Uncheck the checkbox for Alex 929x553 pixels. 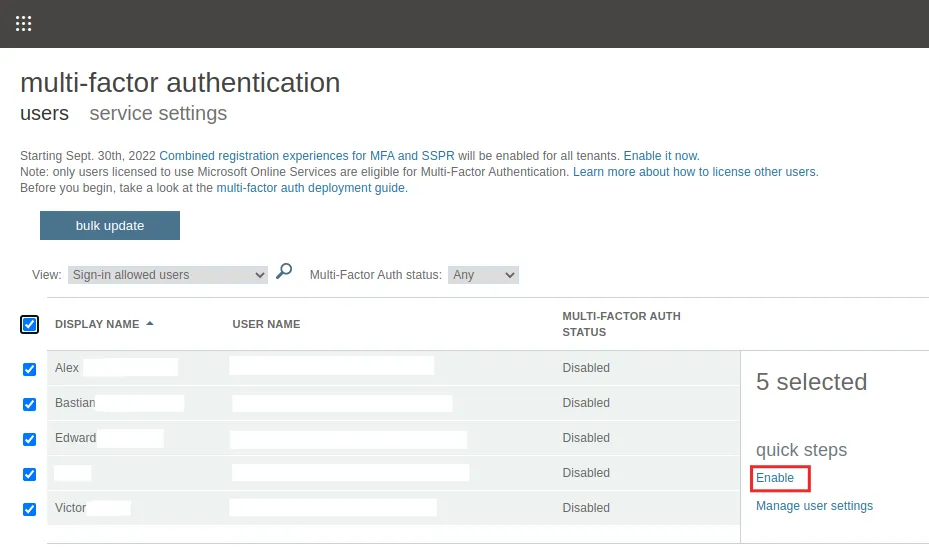29,369
